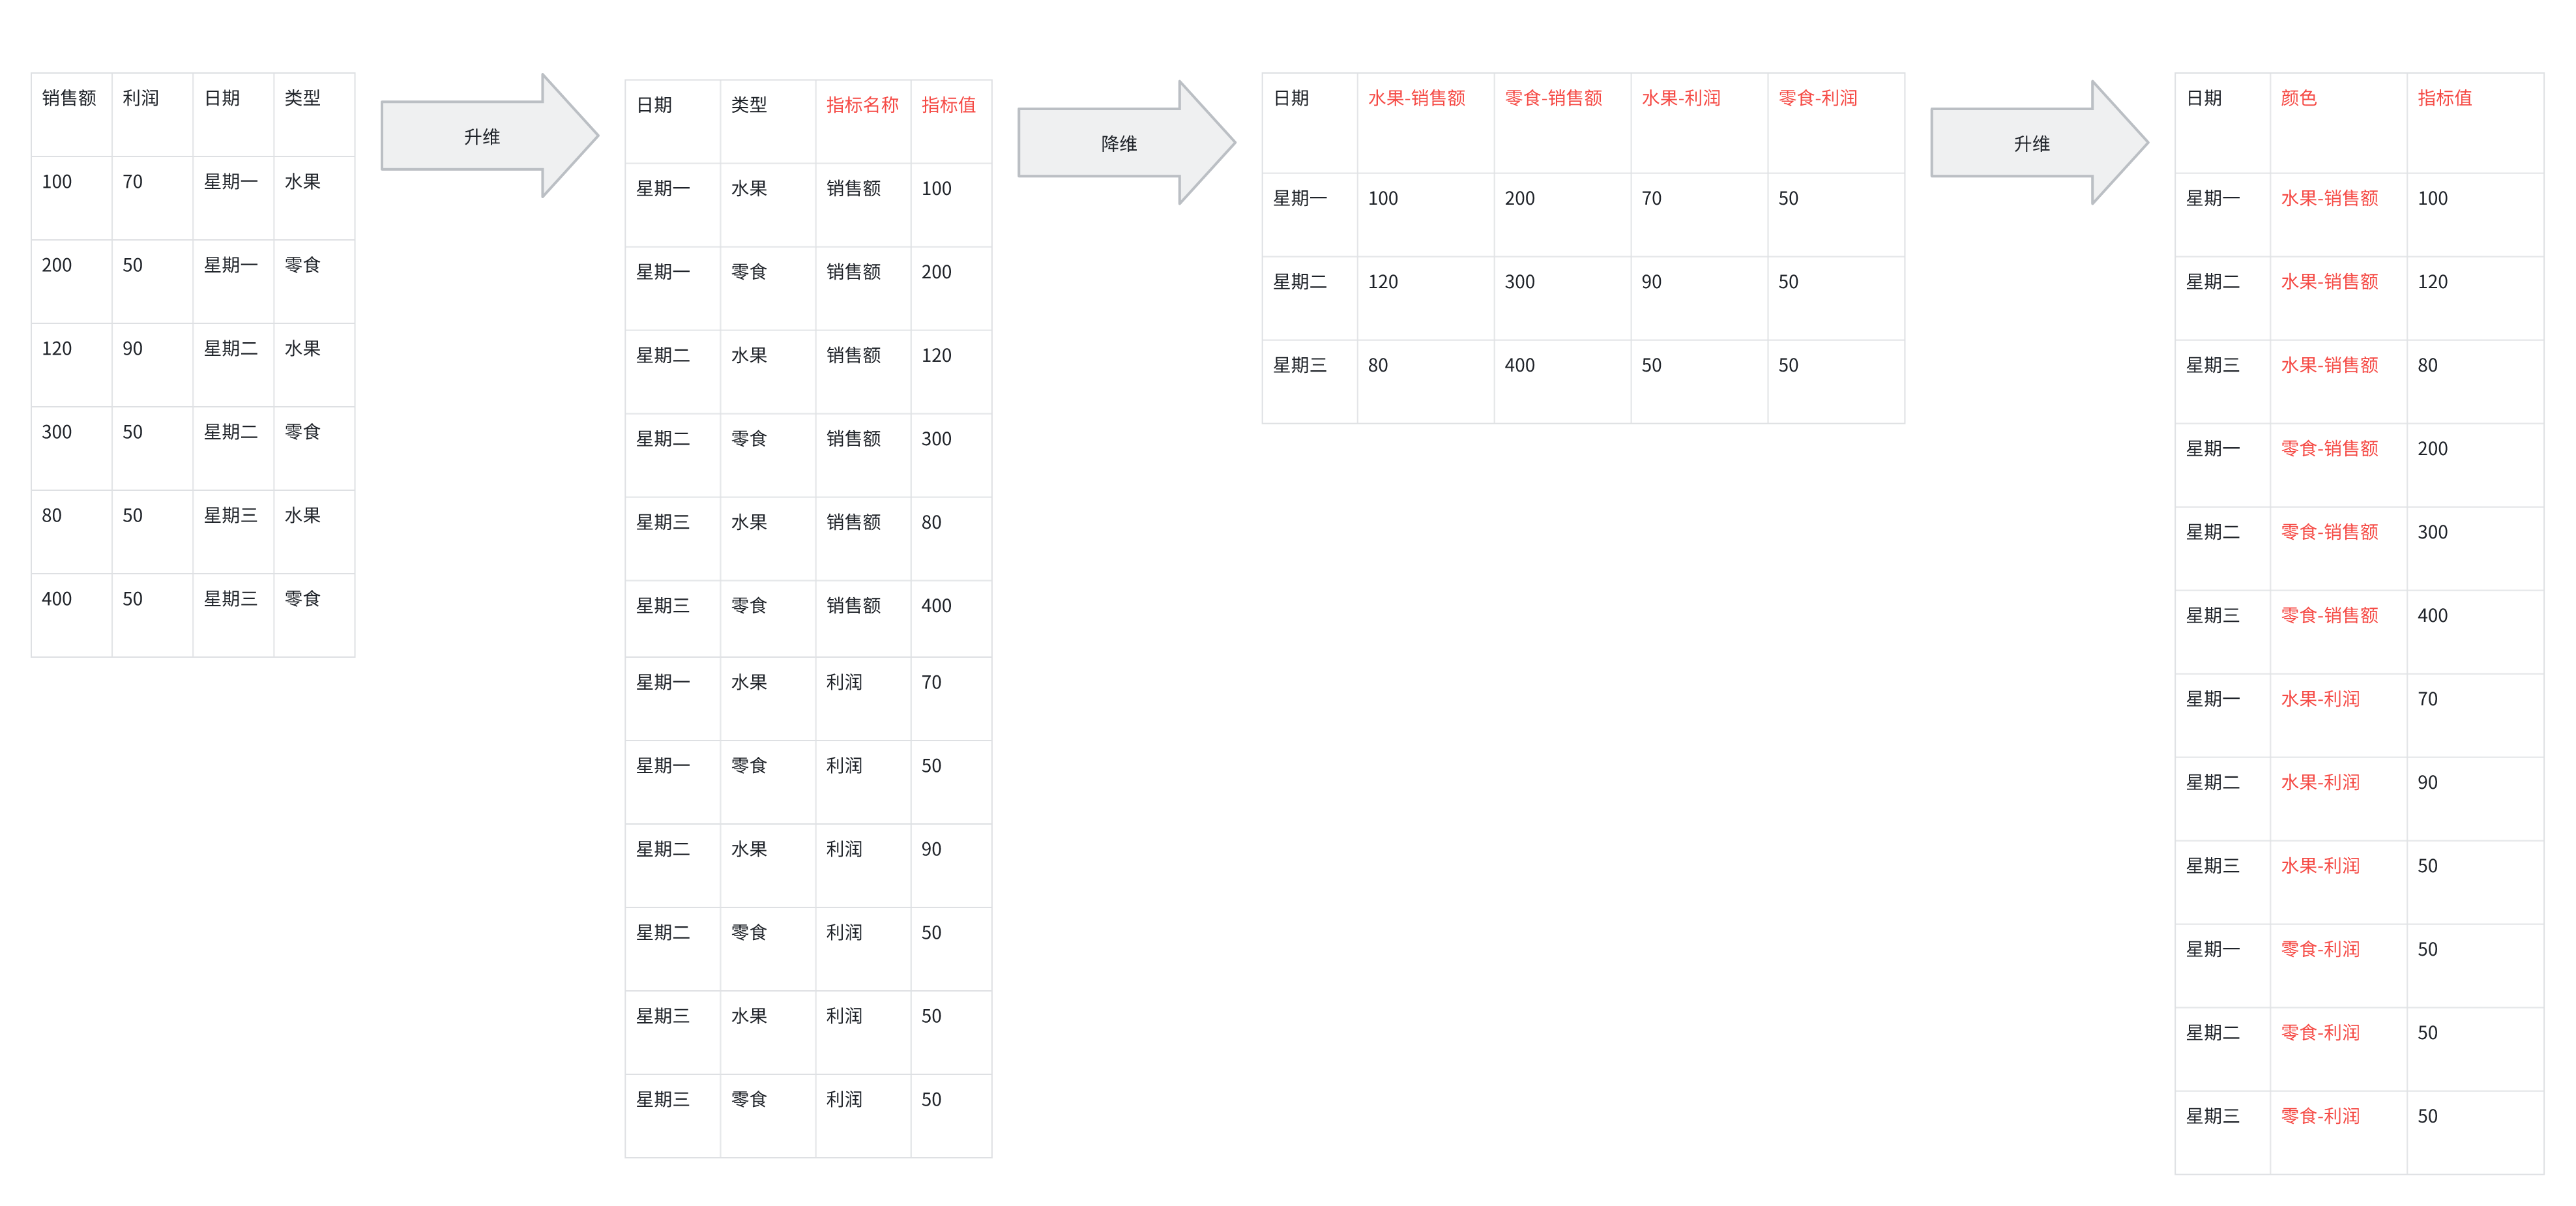Select the 水果-销售额 column header
Screen dimensions: 2576x1206
coord(1416,98)
